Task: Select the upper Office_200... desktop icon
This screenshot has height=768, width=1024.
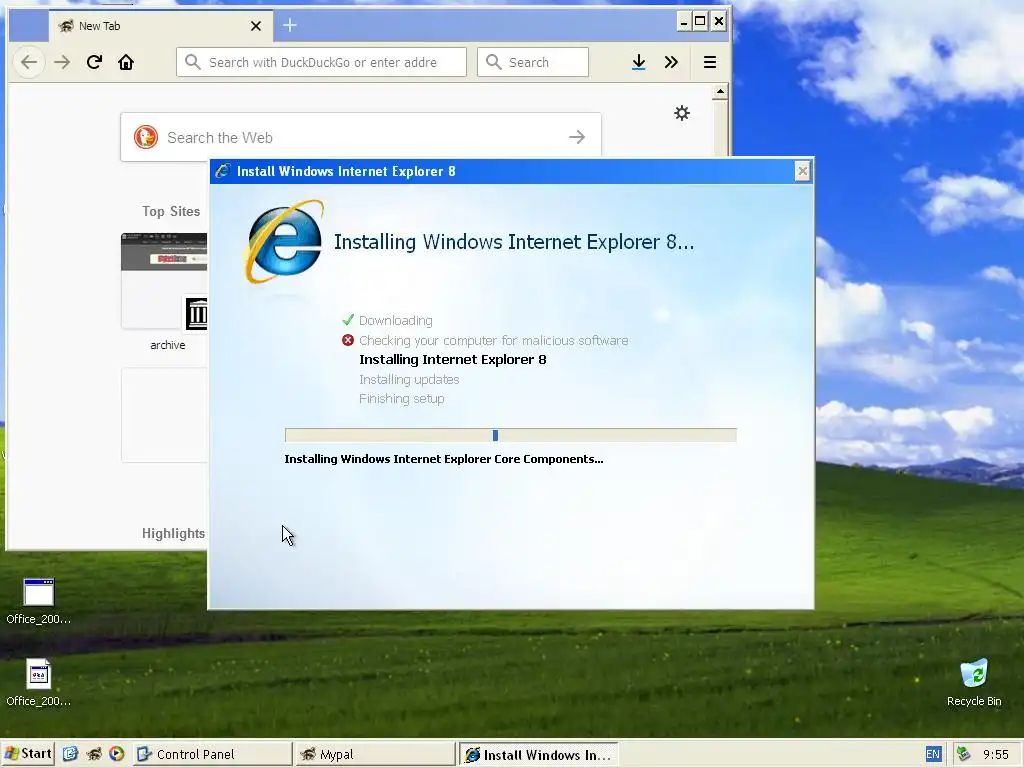Action: 39,601
